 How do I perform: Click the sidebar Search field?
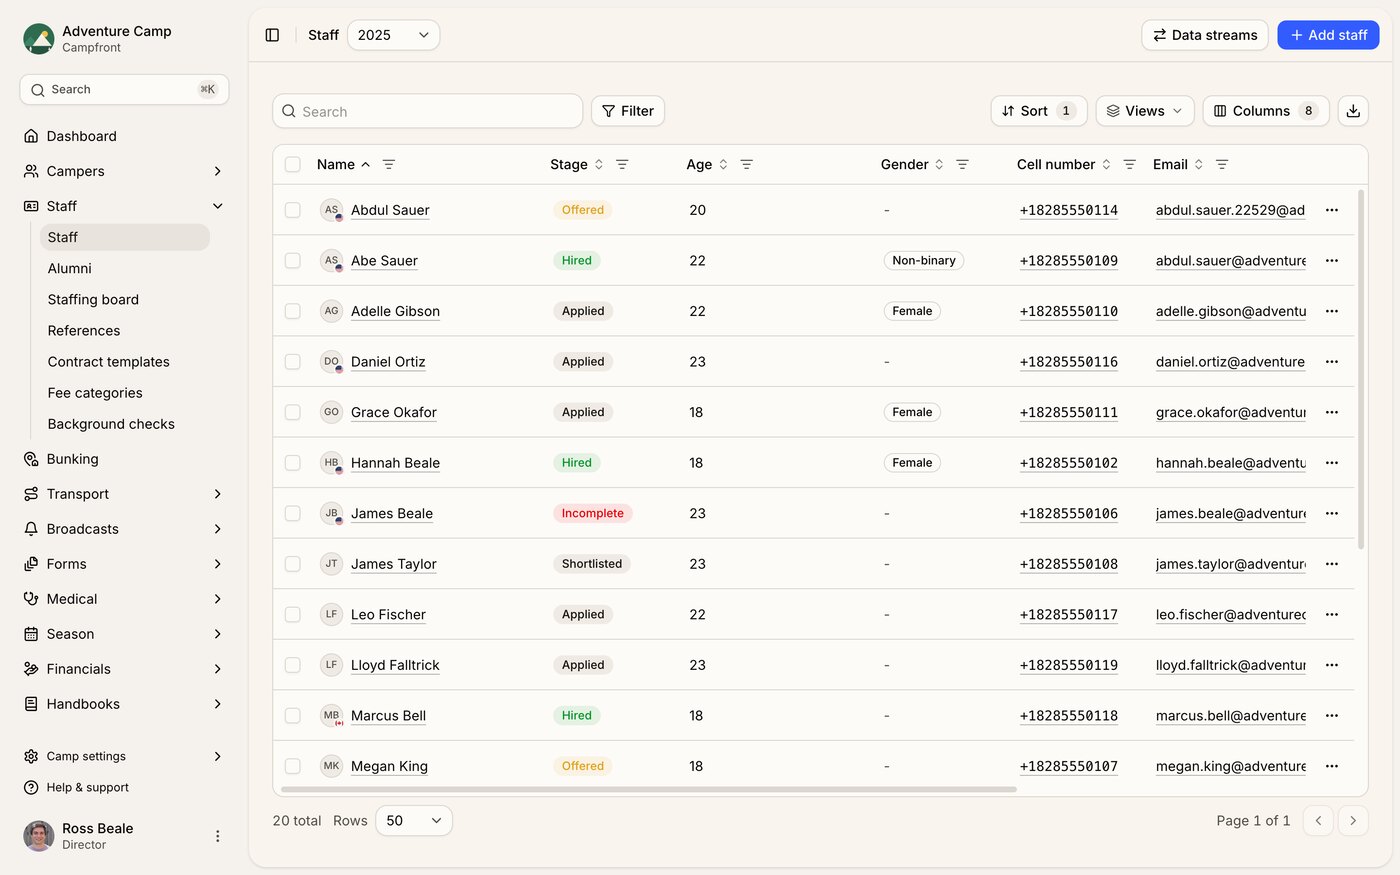point(124,89)
